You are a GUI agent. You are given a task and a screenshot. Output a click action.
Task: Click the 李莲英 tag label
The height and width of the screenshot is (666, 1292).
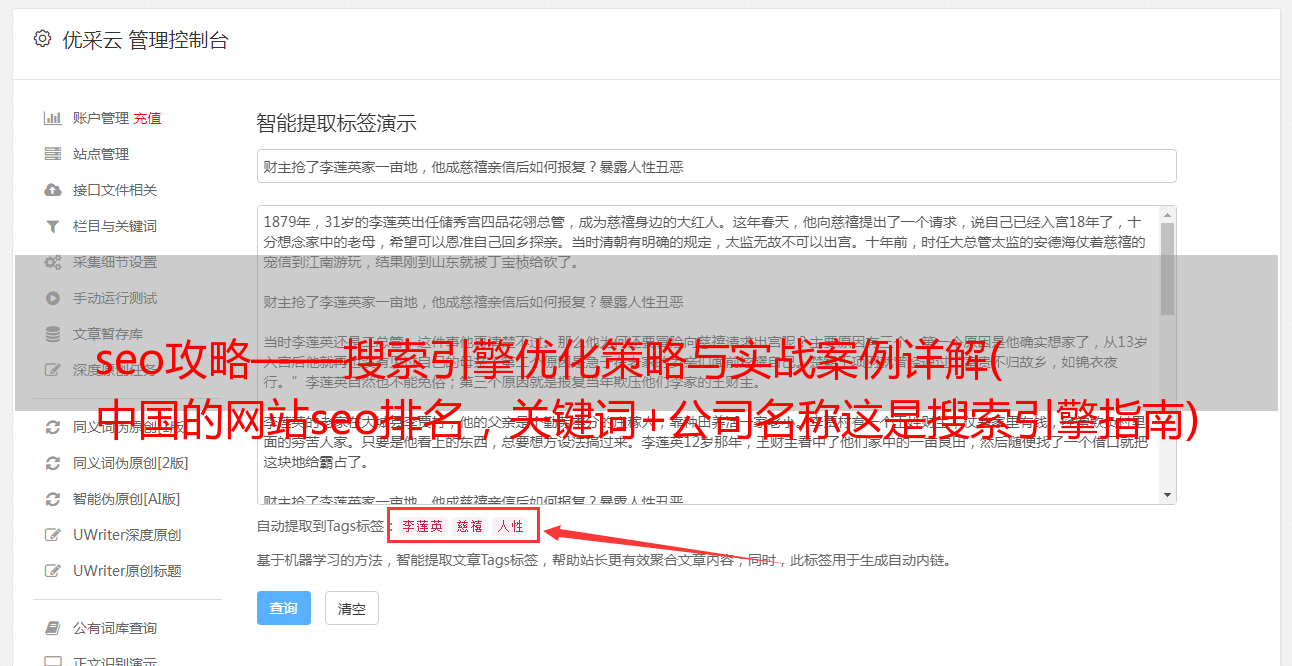(422, 526)
